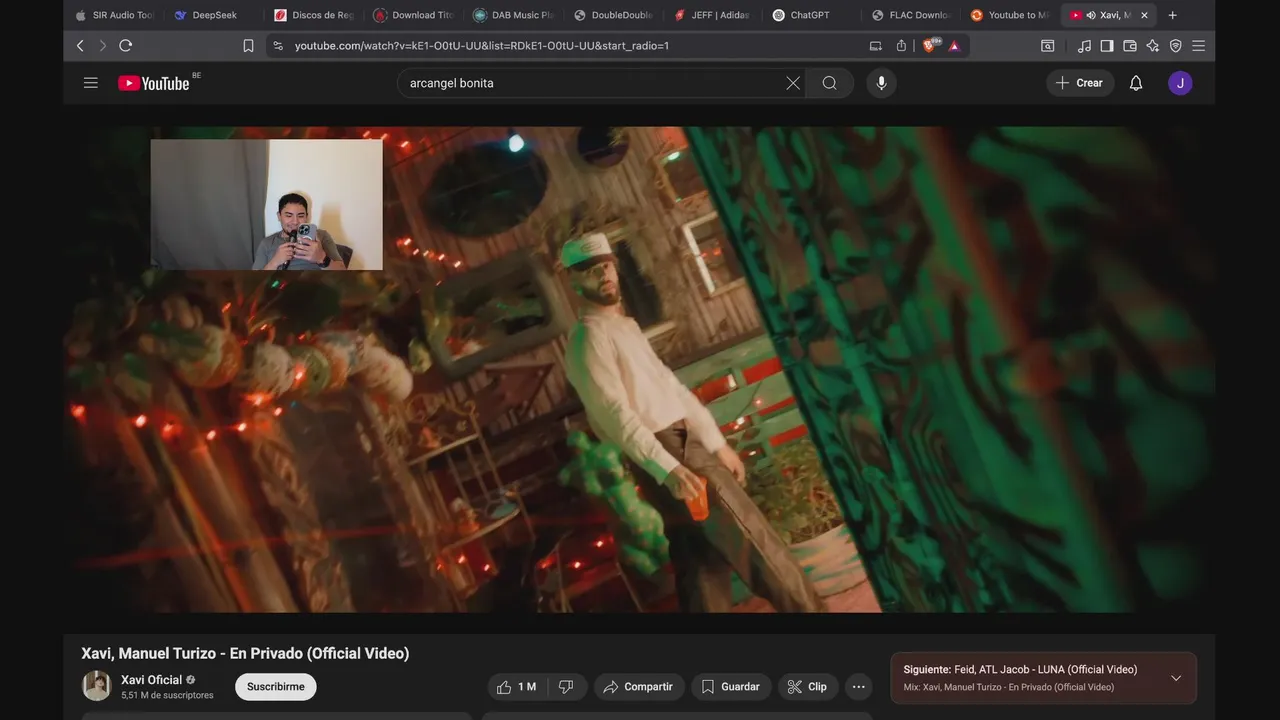Open the YouTube hamburger guide menu
1280x720 pixels.
click(91, 83)
